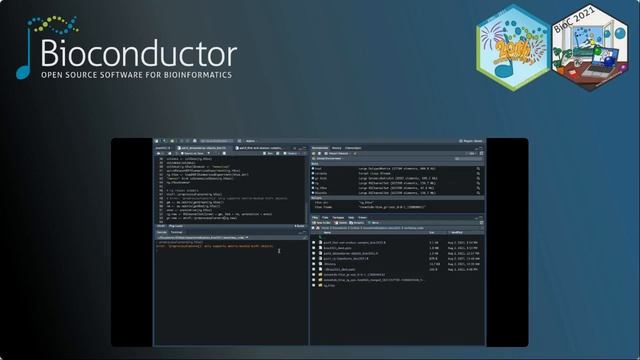Click the clear console broom icon
This screenshot has height=360, width=640.
click(305, 237)
